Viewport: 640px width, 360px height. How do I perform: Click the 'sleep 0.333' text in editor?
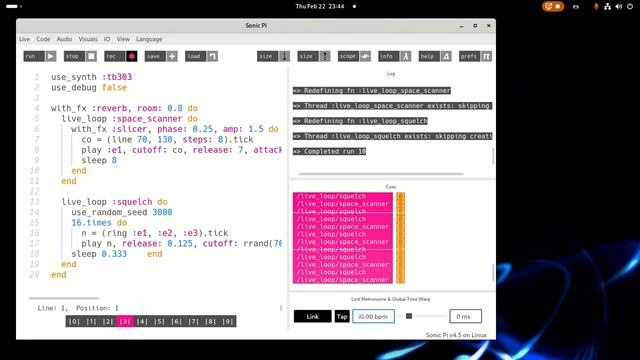tap(99, 254)
